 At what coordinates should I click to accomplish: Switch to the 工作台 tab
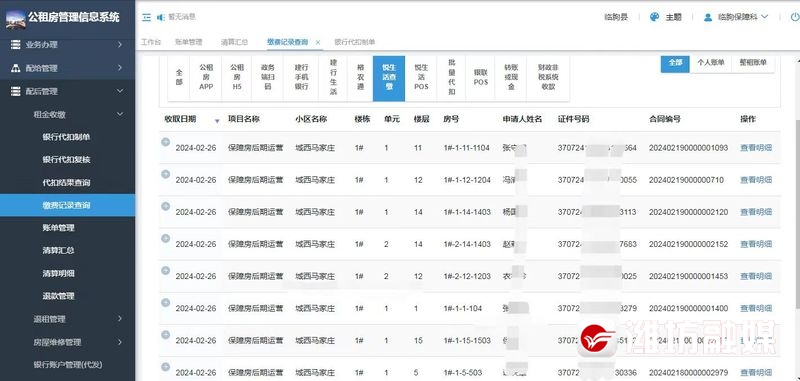click(151, 42)
